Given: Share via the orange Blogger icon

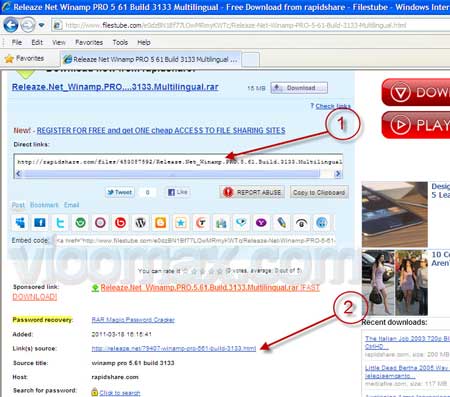Looking at the screenshot, I should pos(161,223).
